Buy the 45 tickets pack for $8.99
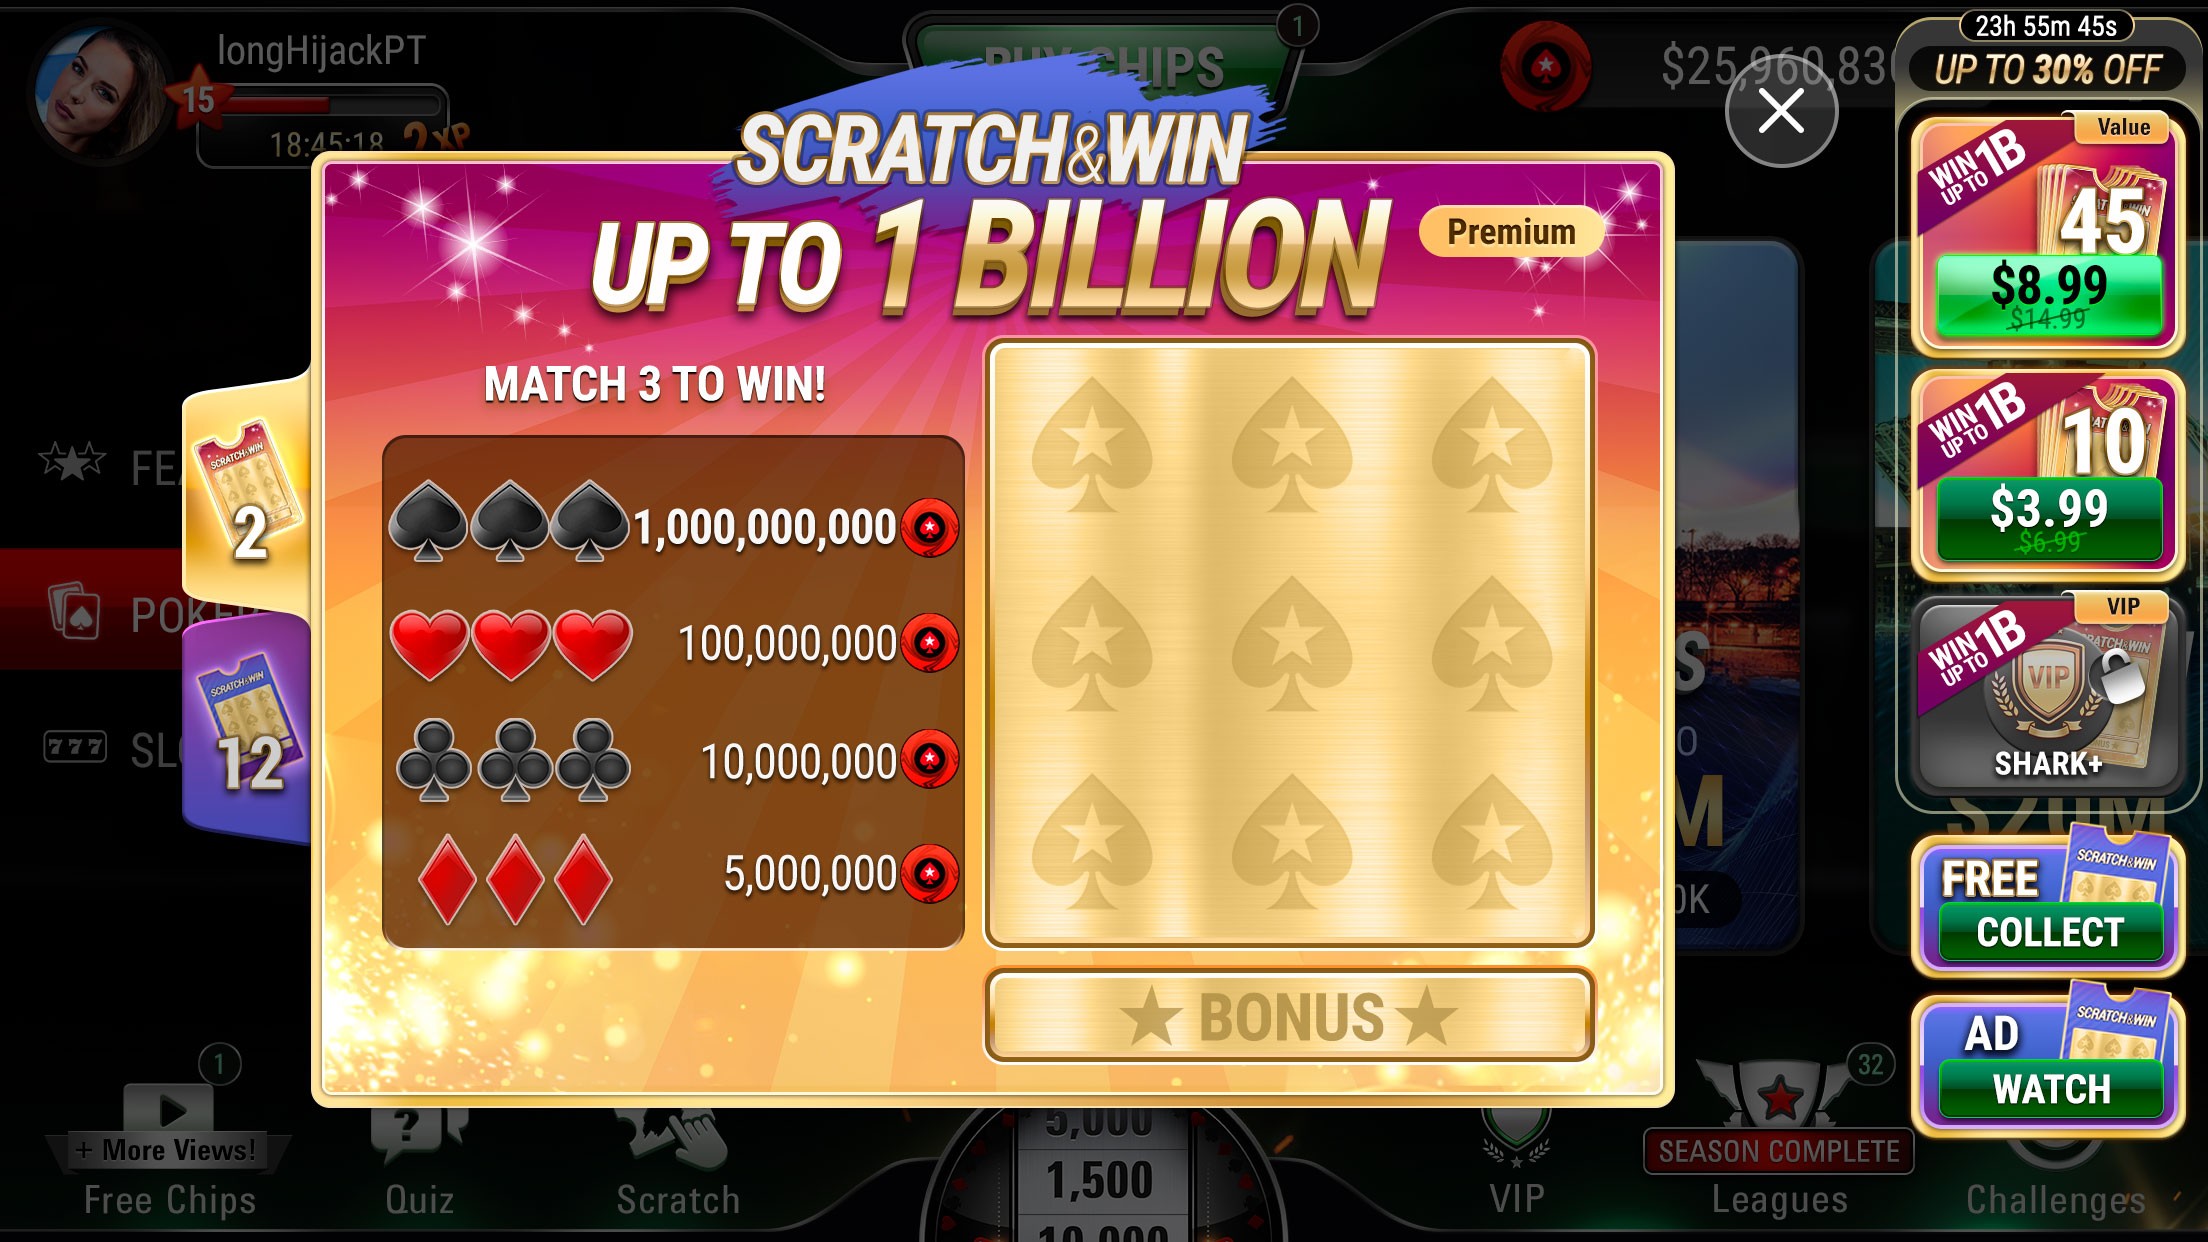The width and height of the screenshot is (2208, 1242). pyautogui.click(x=2047, y=235)
